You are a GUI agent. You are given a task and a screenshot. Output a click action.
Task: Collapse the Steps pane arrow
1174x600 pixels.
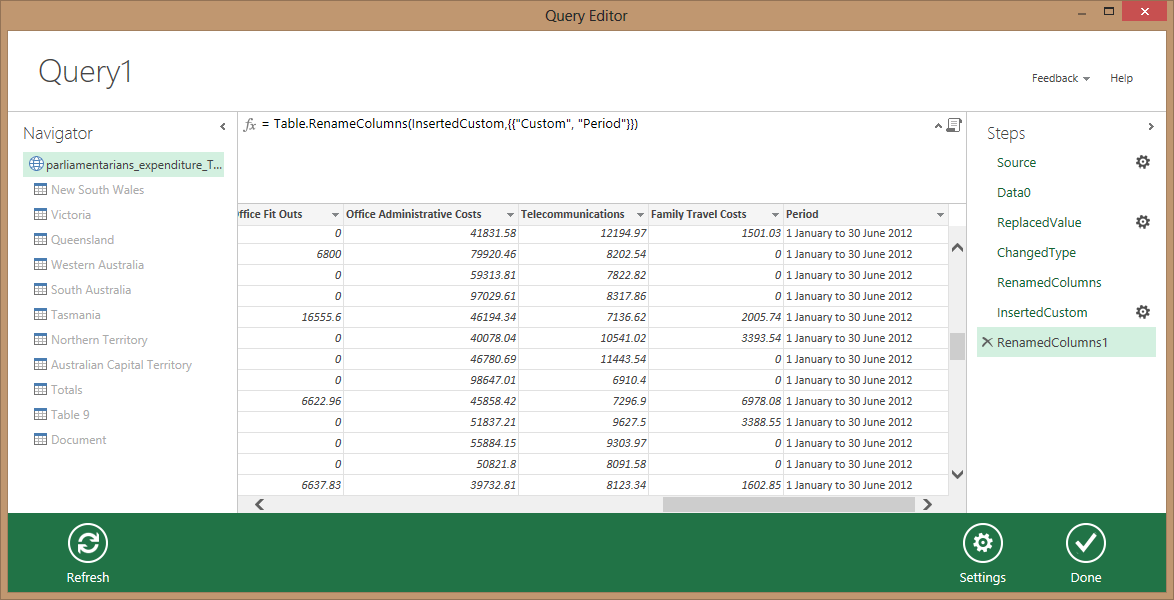(1151, 127)
